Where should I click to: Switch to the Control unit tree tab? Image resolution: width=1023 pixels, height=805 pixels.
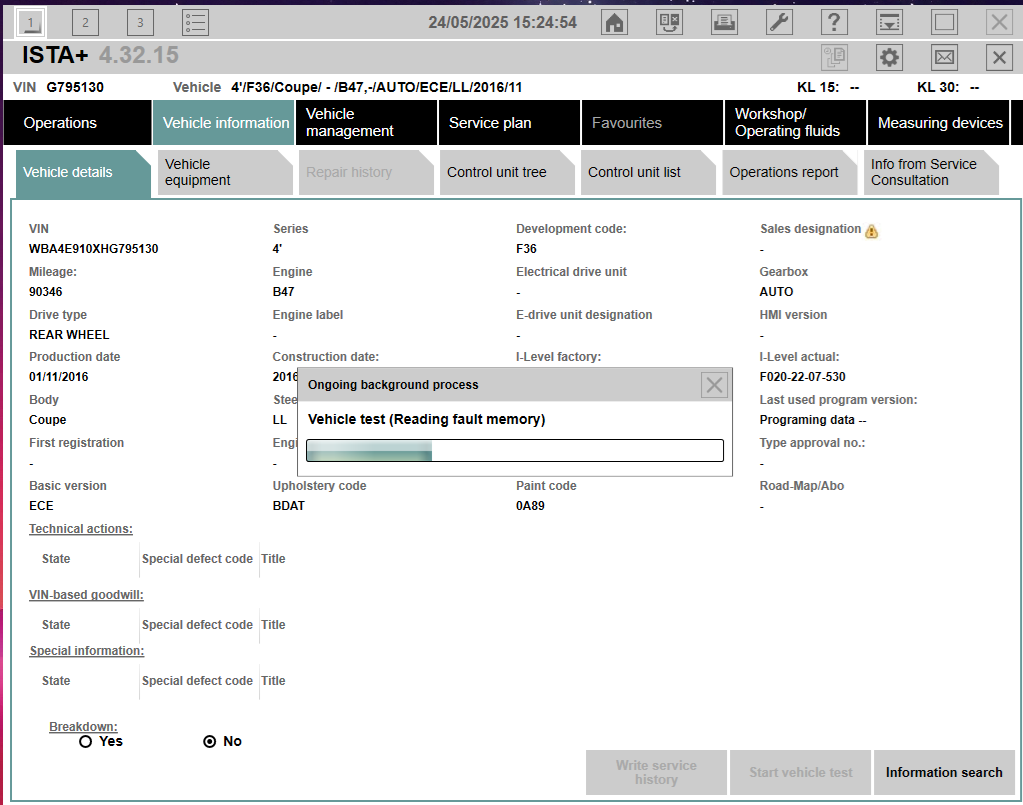point(507,172)
